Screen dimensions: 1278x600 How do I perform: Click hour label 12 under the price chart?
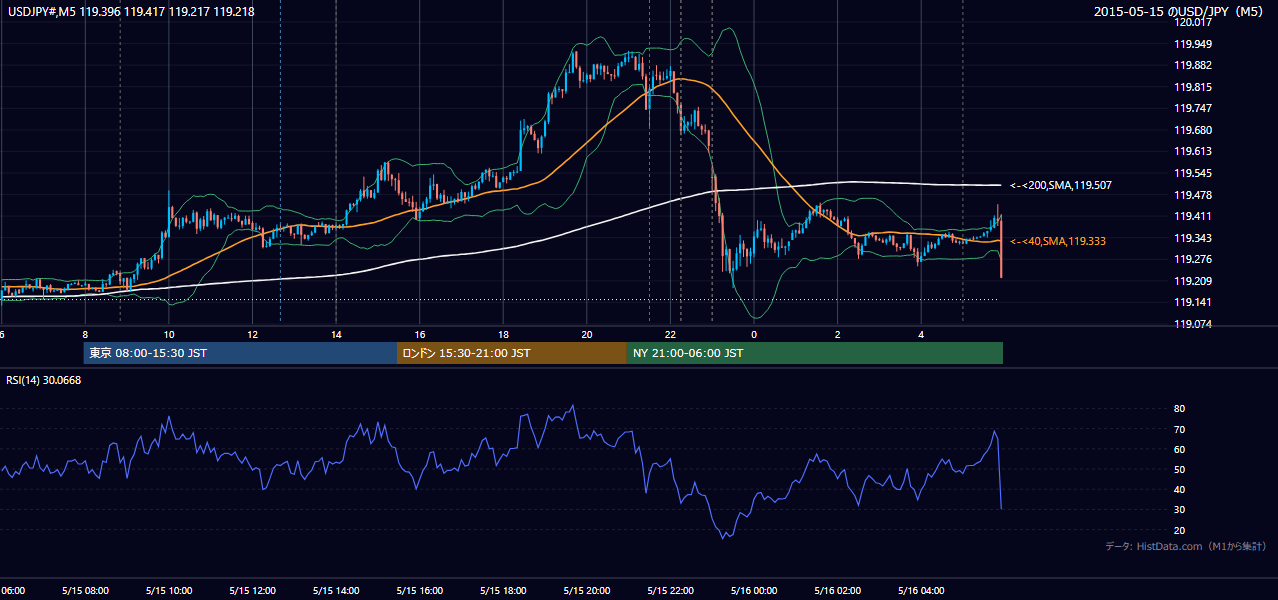252,334
